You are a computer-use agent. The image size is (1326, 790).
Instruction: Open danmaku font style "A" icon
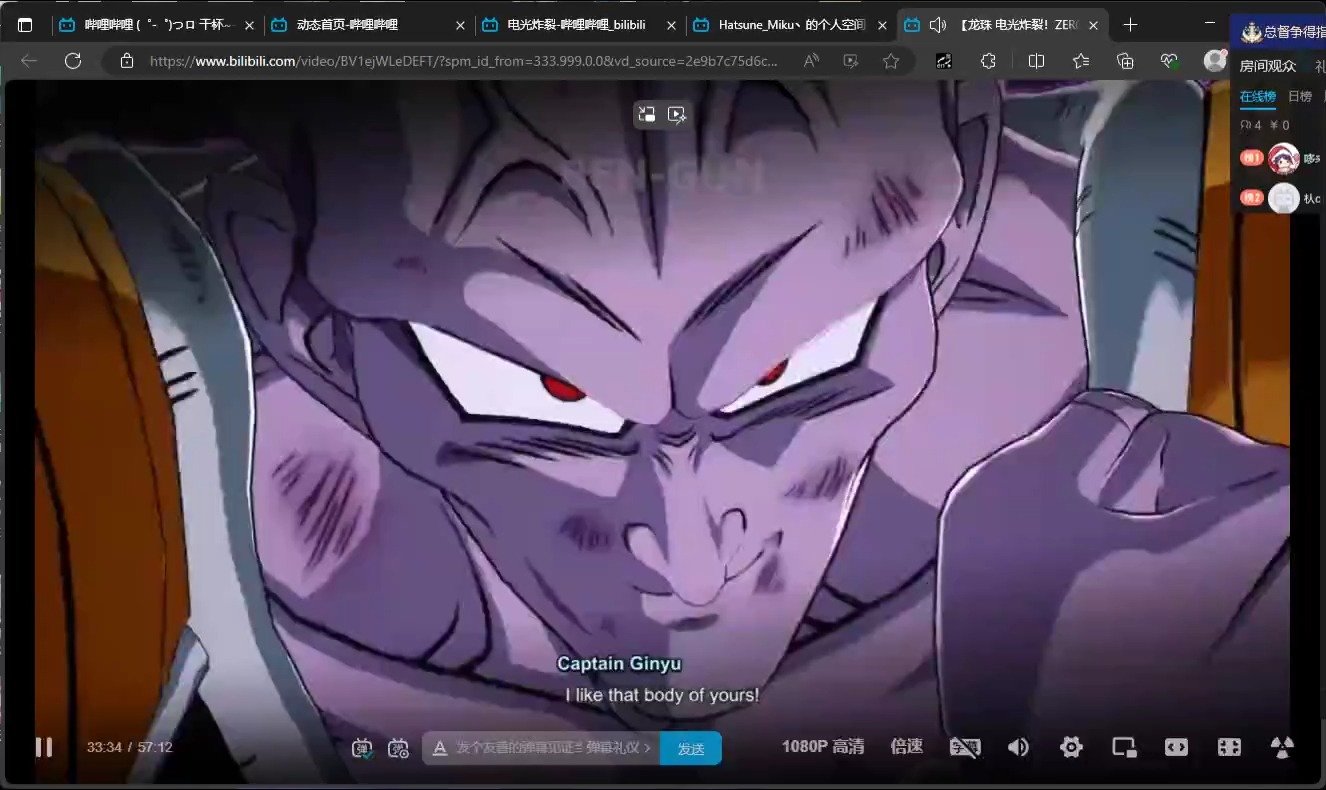click(439, 748)
